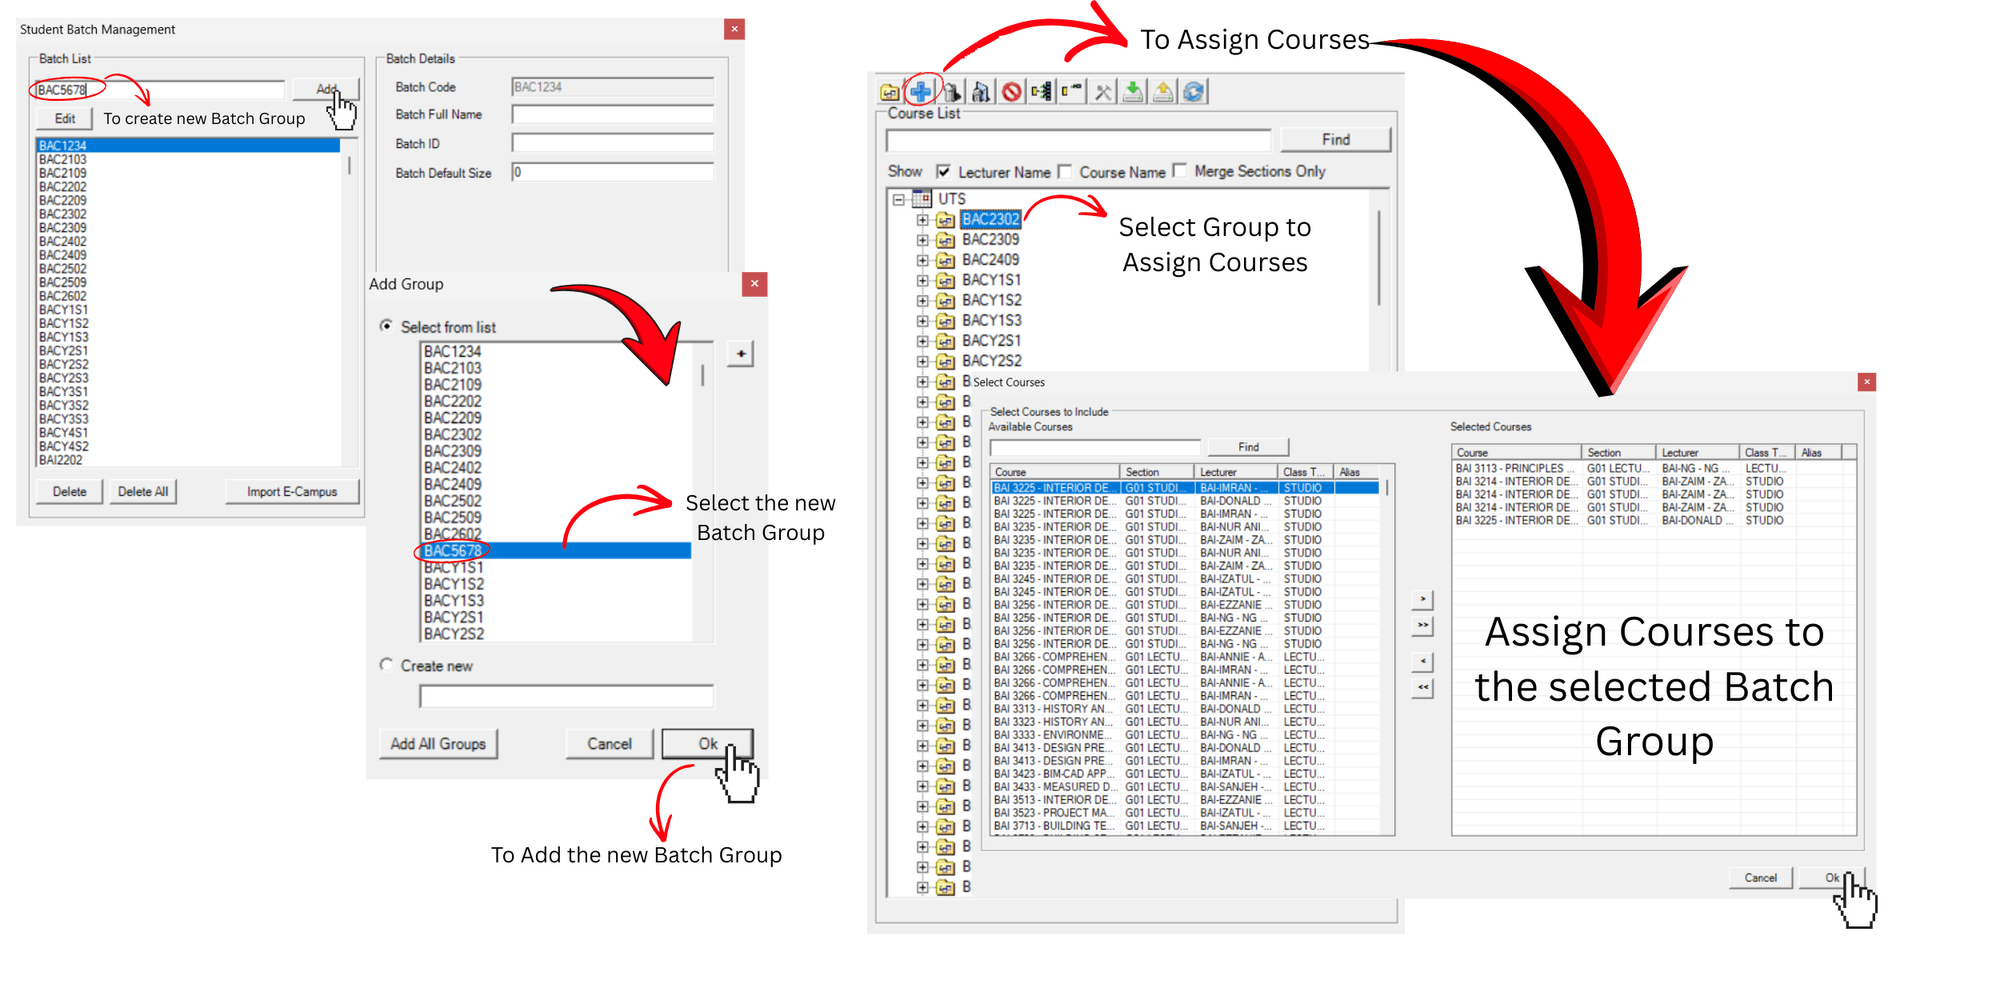Choose the Select from list radio button

[x=386, y=326]
